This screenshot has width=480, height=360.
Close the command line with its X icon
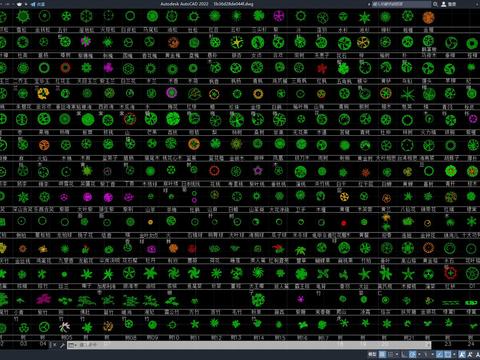pyautogui.click(x=54, y=345)
